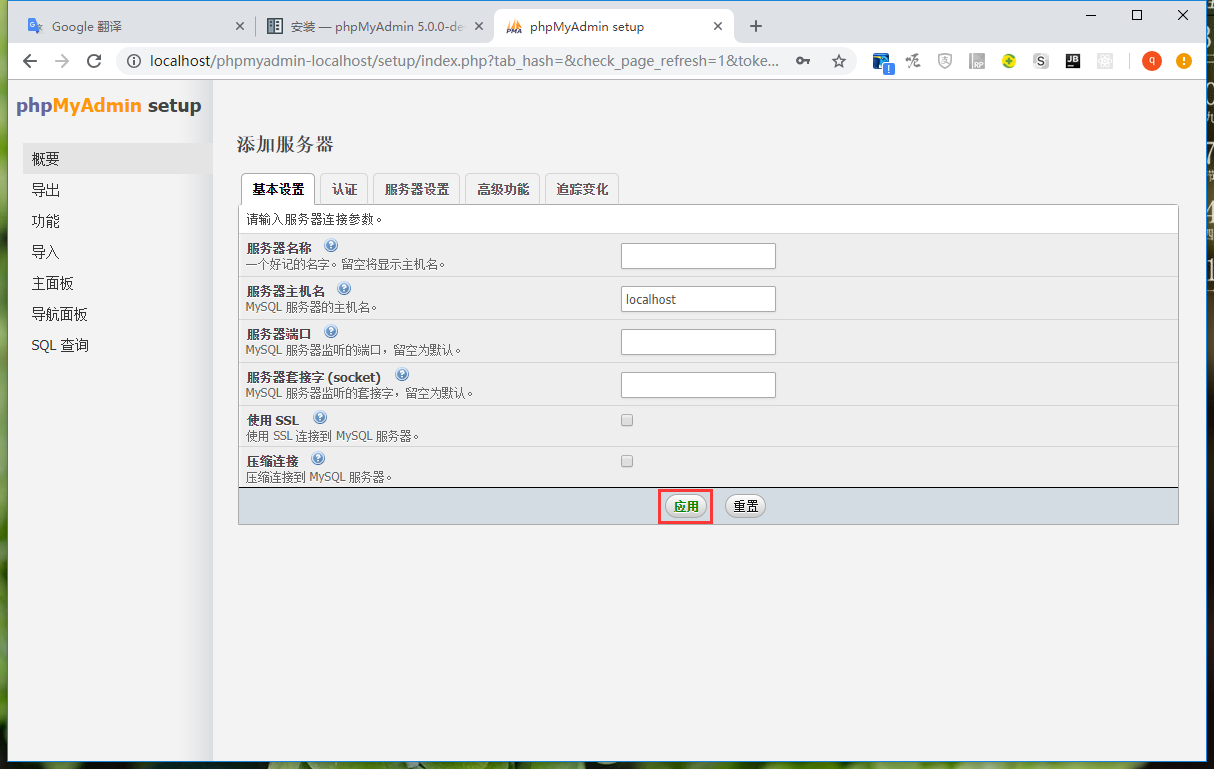1214x769 pixels.
Task: Close the phpMyAdmin setup tab
Action: [x=716, y=26]
